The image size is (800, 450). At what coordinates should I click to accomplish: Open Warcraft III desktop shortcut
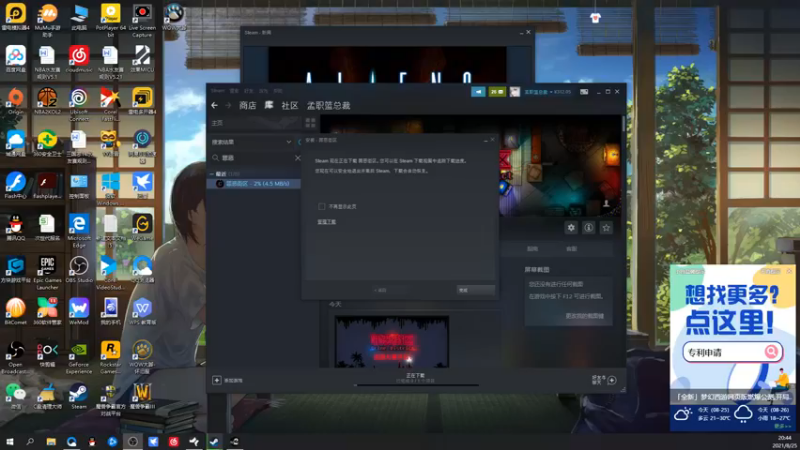[x=142, y=396]
